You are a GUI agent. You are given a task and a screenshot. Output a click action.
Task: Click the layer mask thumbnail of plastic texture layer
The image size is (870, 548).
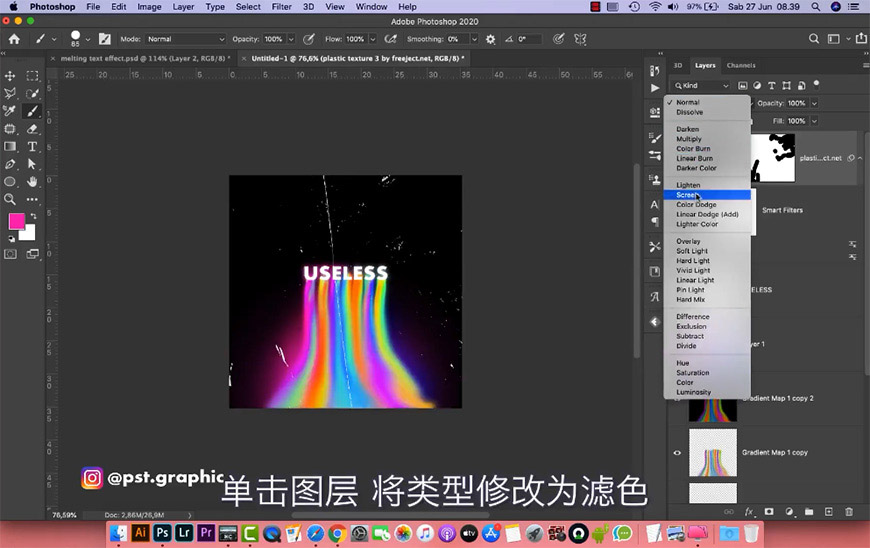pyautogui.click(x=773, y=158)
